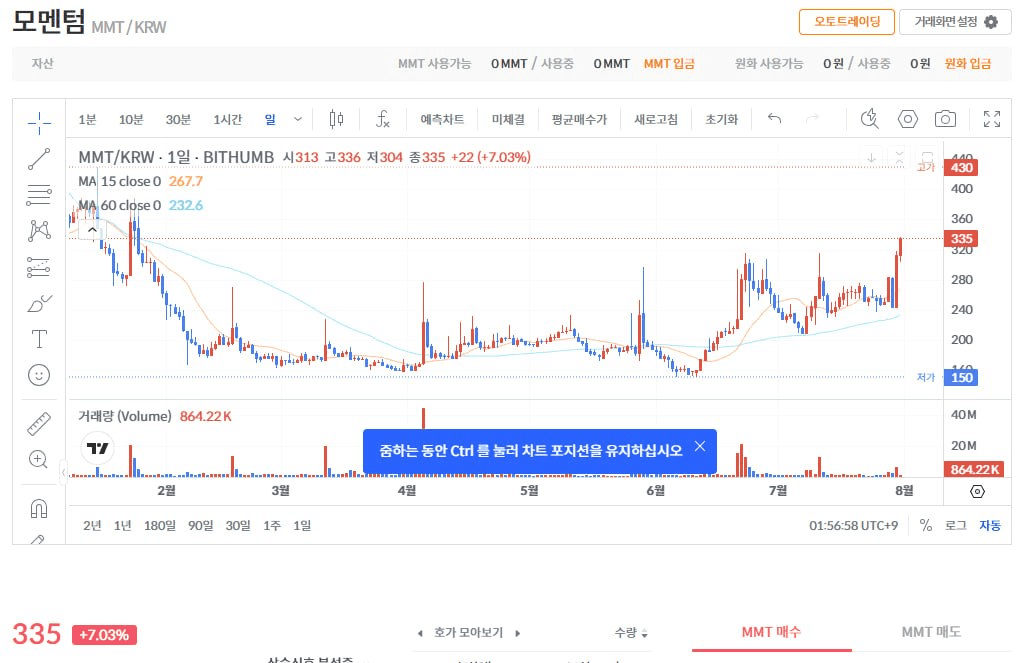Select the 1분 interval
Image resolution: width=1016 pixels, height=663 pixels.
[x=87, y=119]
